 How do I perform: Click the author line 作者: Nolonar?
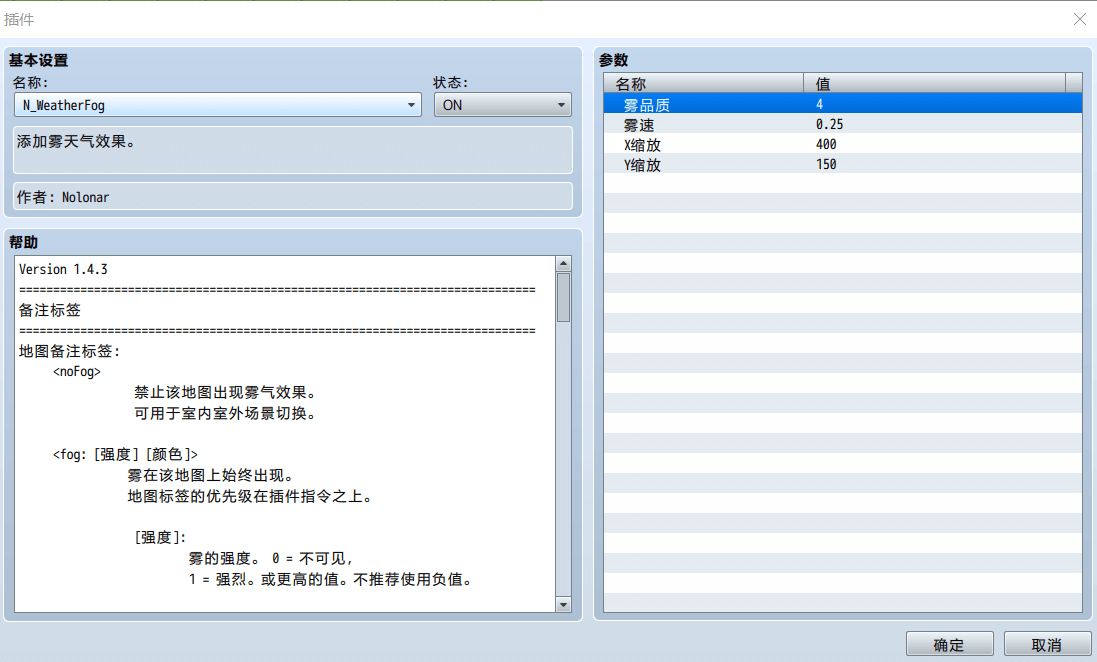point(63,197)
